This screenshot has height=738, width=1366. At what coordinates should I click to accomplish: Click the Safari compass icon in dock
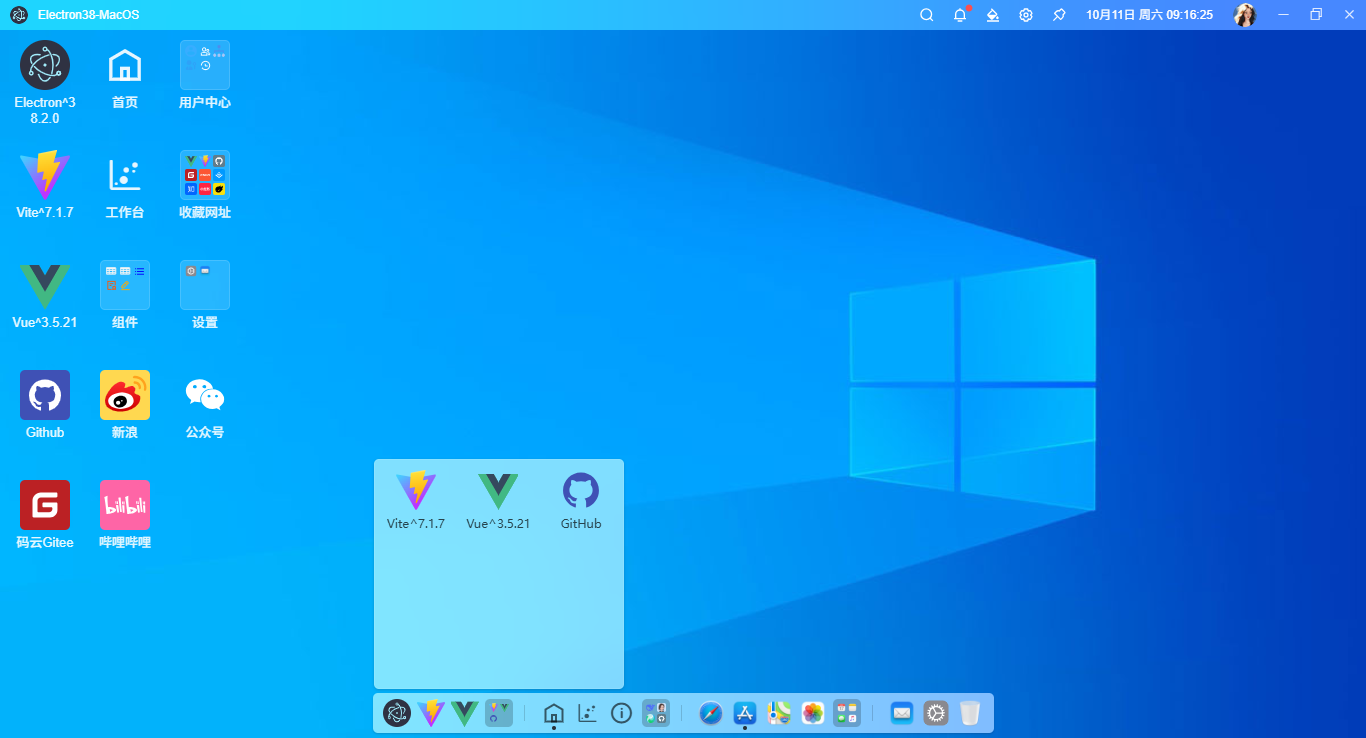(711, 713)
